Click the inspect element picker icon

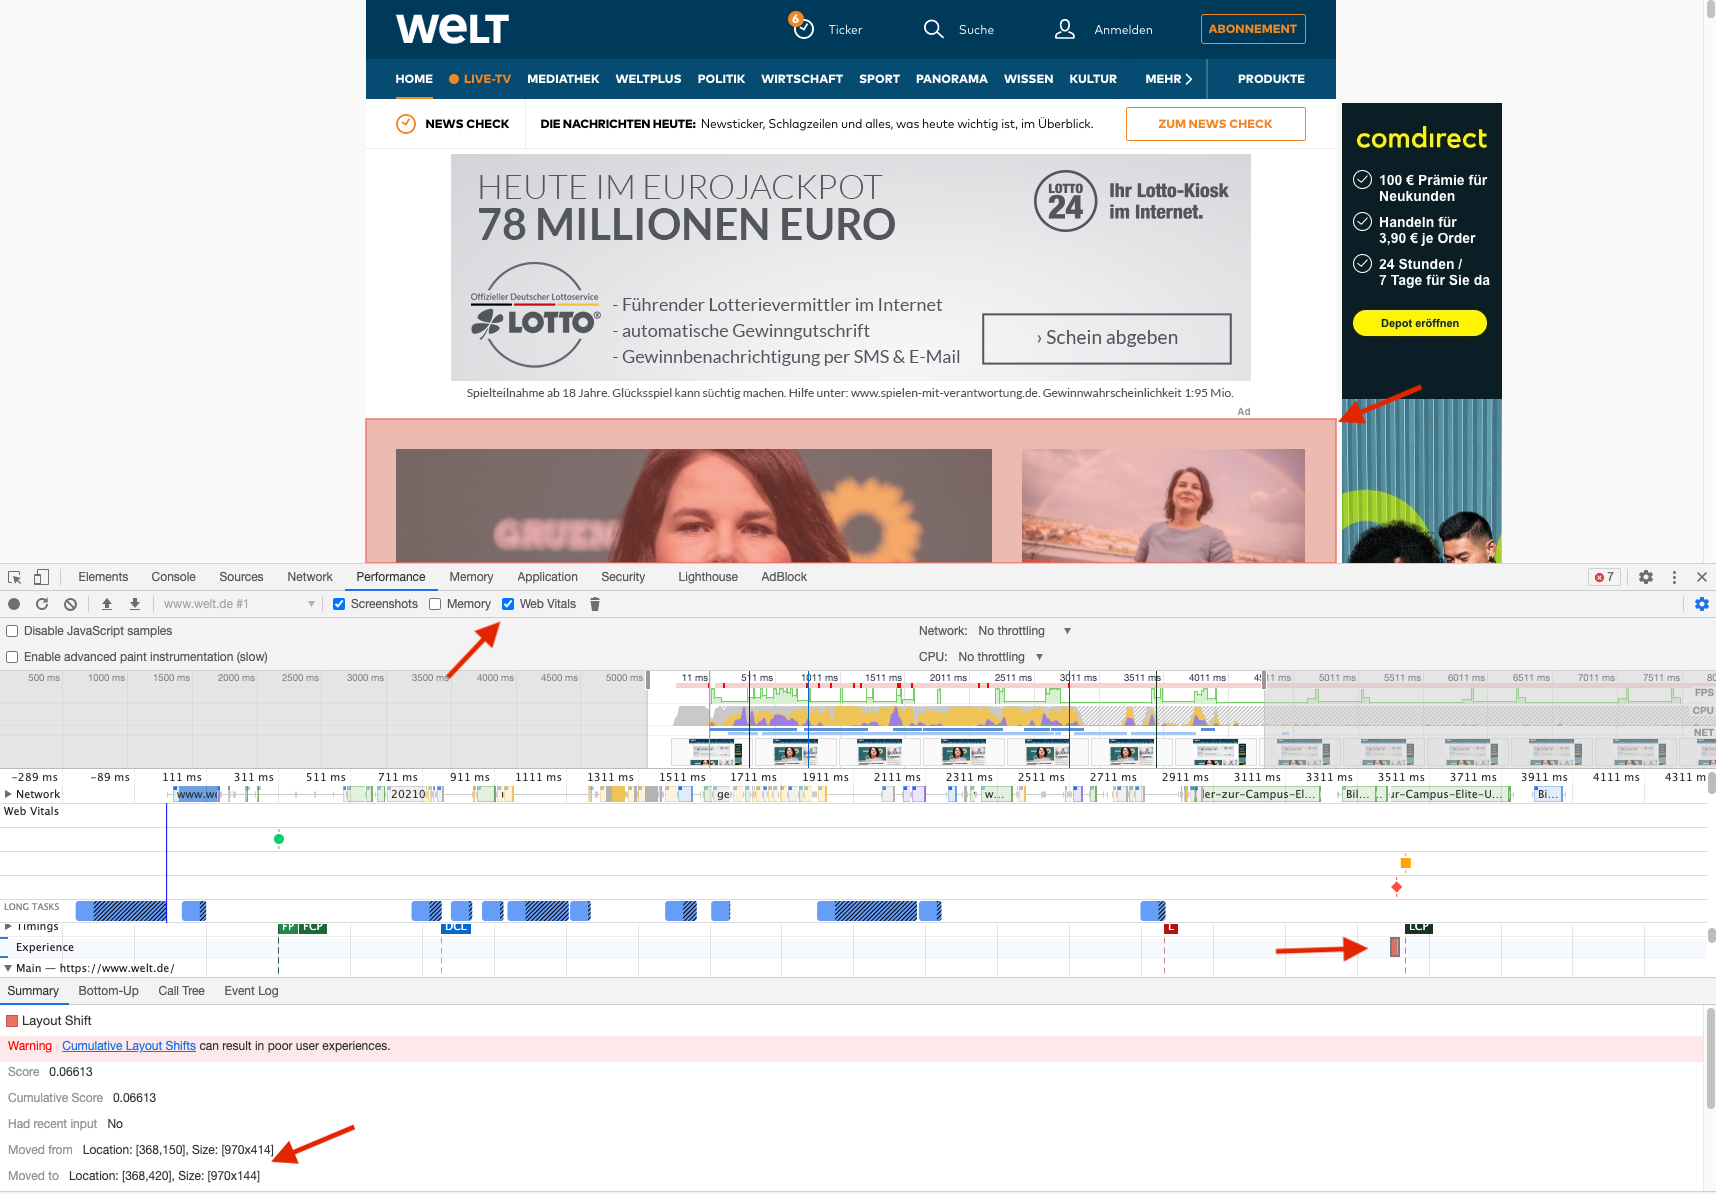(14, 577)
